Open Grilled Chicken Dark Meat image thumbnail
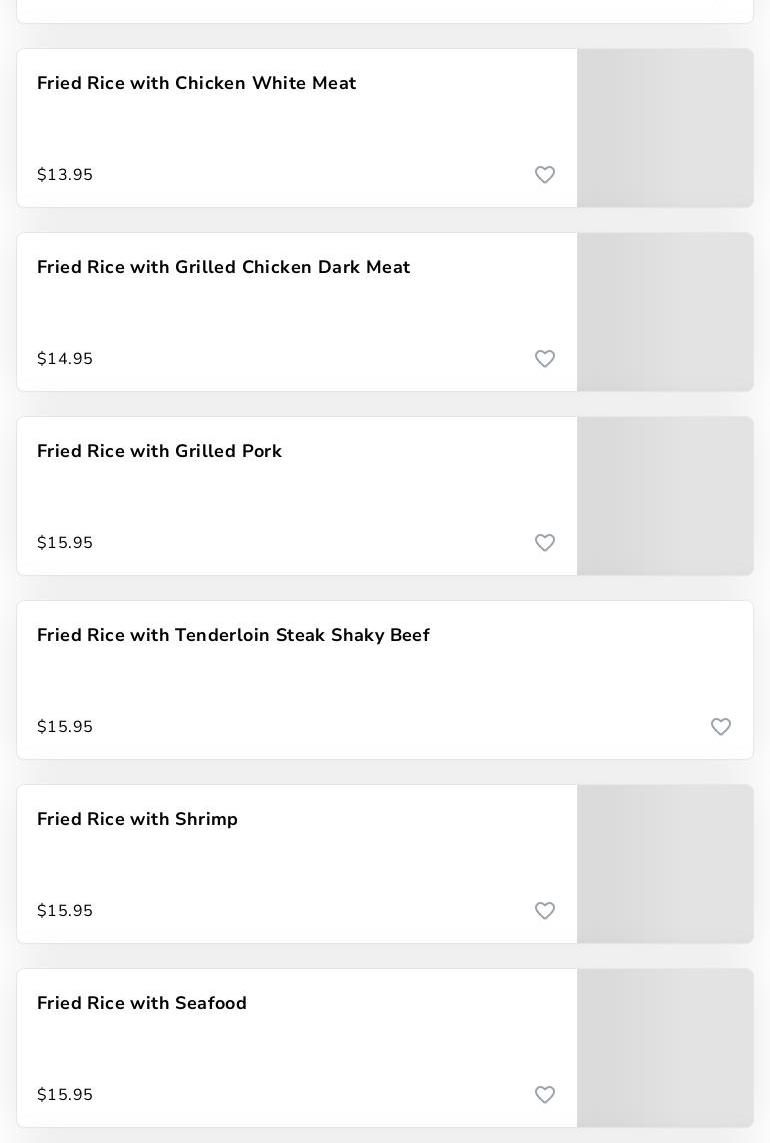This screenshot has height=1143, width=770. 665,312
